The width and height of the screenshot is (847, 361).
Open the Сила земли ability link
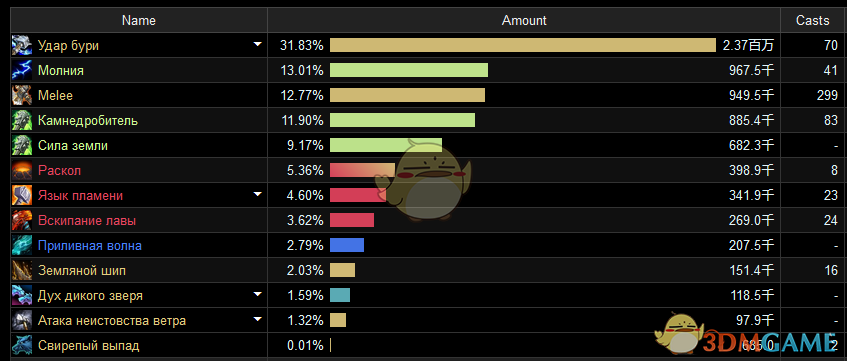tap(72, 145)
